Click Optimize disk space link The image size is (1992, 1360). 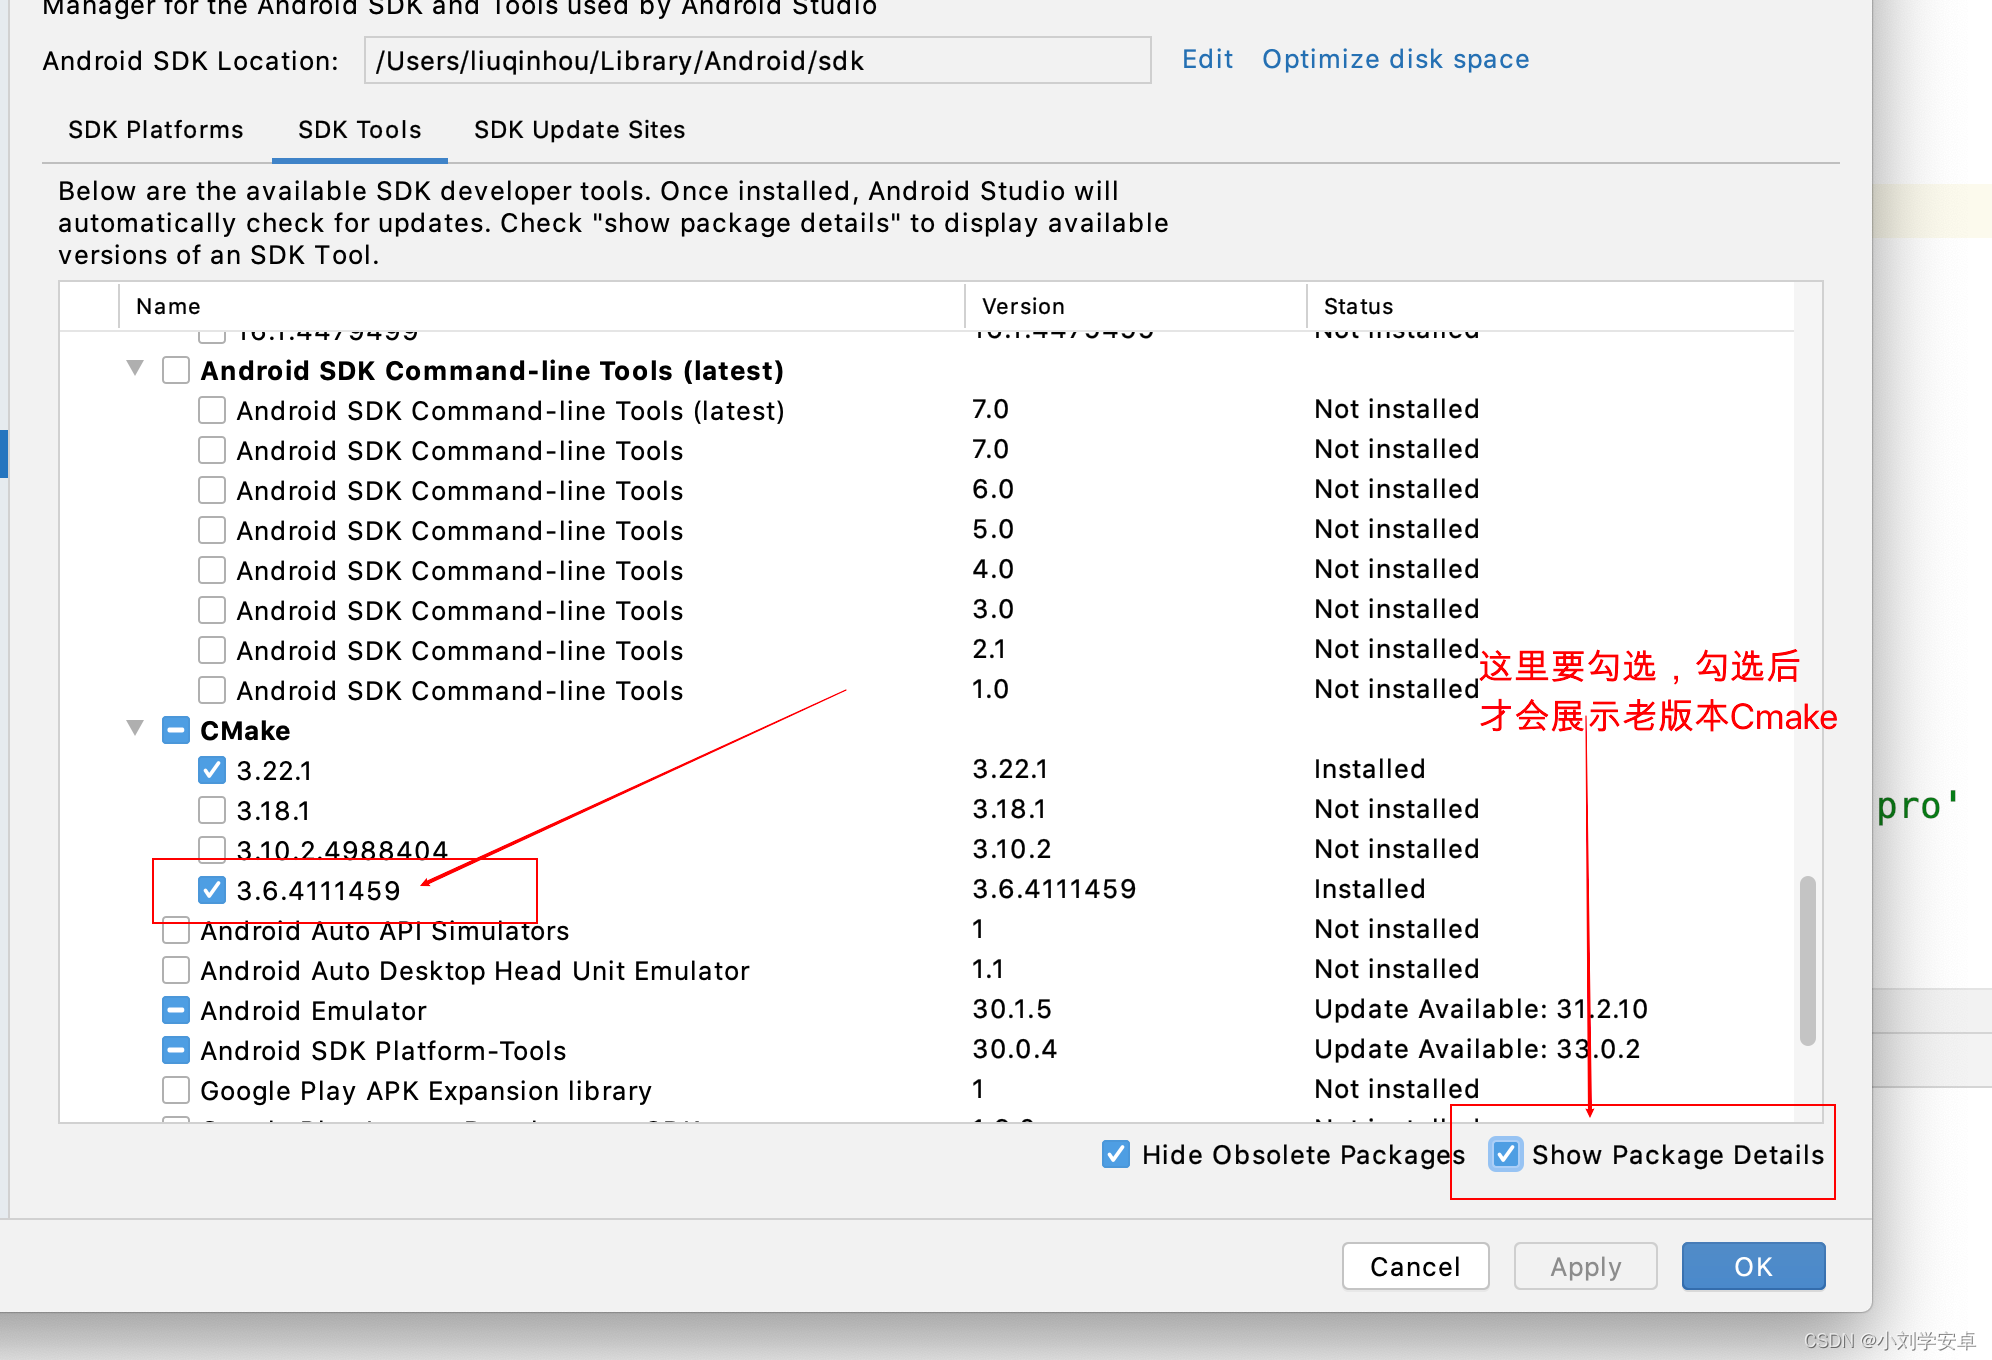click(1395, 60)
